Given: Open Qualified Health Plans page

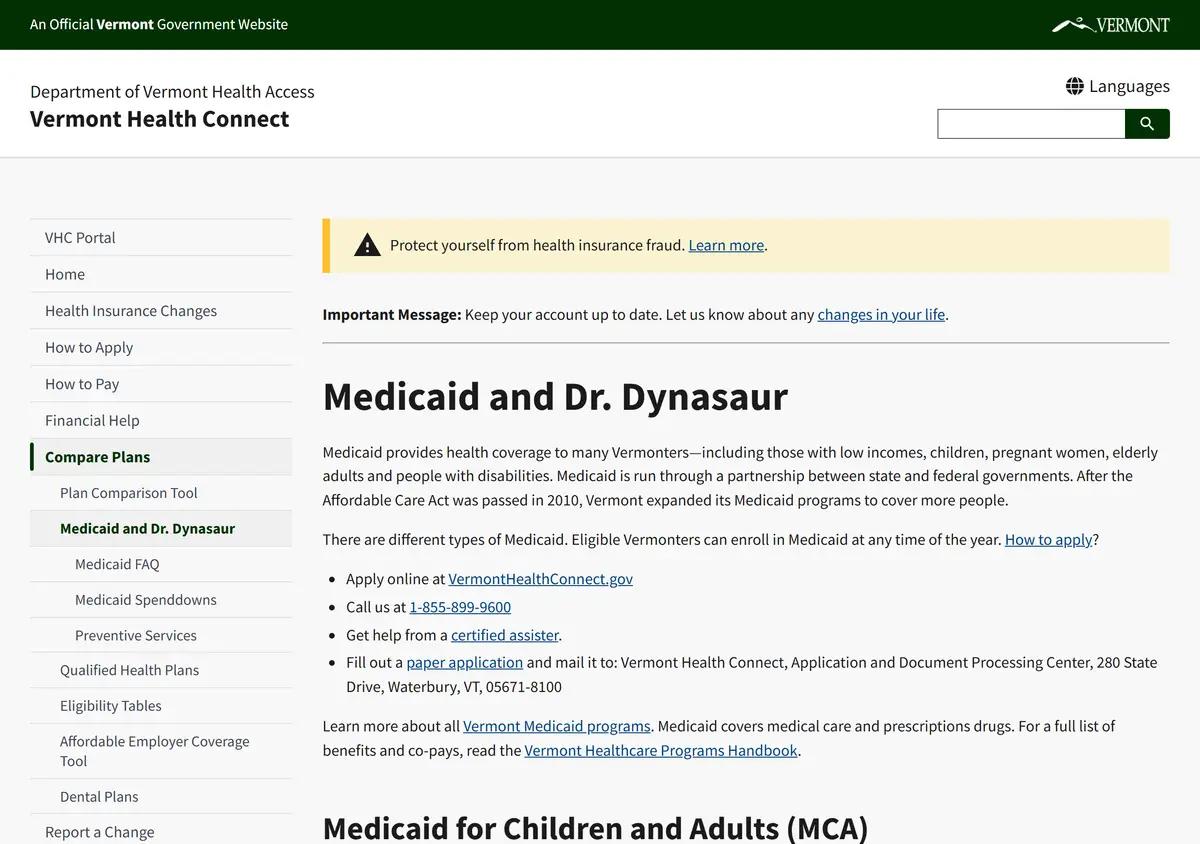Looking at the screenshot, I should tap(161, 670).
